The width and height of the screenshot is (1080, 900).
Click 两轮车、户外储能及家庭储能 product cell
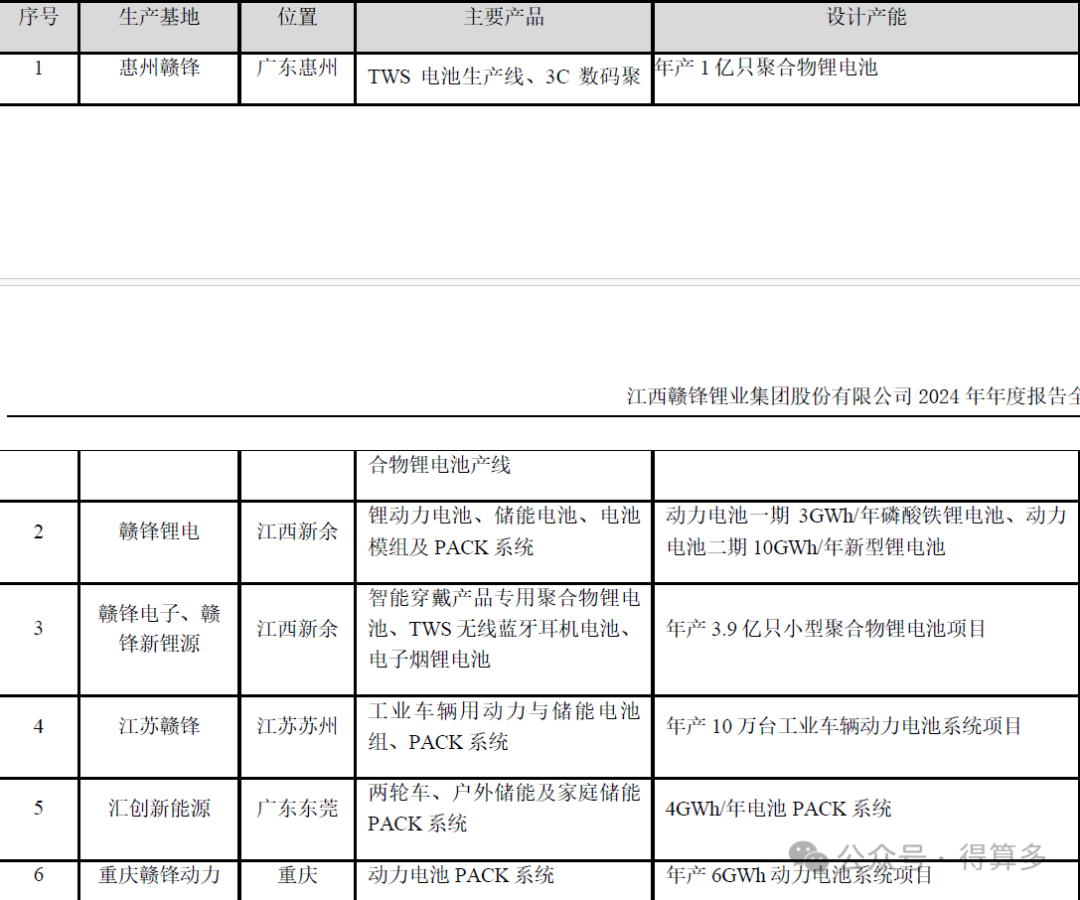503,819
